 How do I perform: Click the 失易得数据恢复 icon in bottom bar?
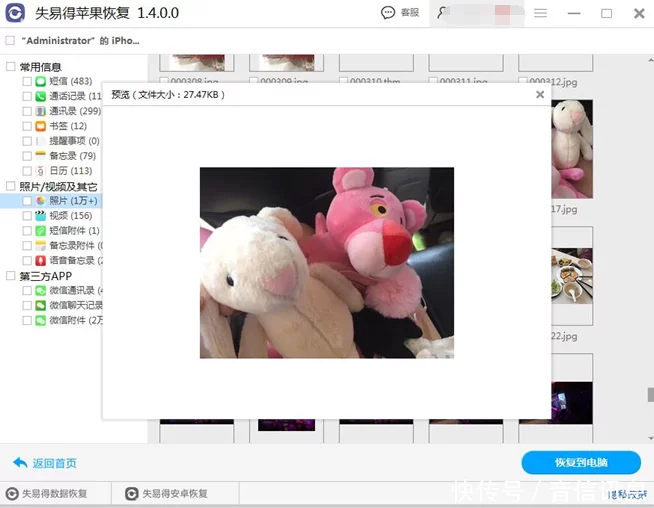tap(12, 494)
